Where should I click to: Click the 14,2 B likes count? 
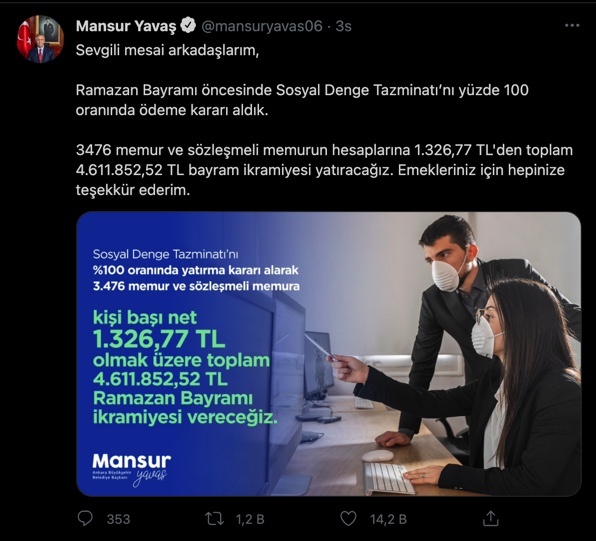click(x=388, y=519)
